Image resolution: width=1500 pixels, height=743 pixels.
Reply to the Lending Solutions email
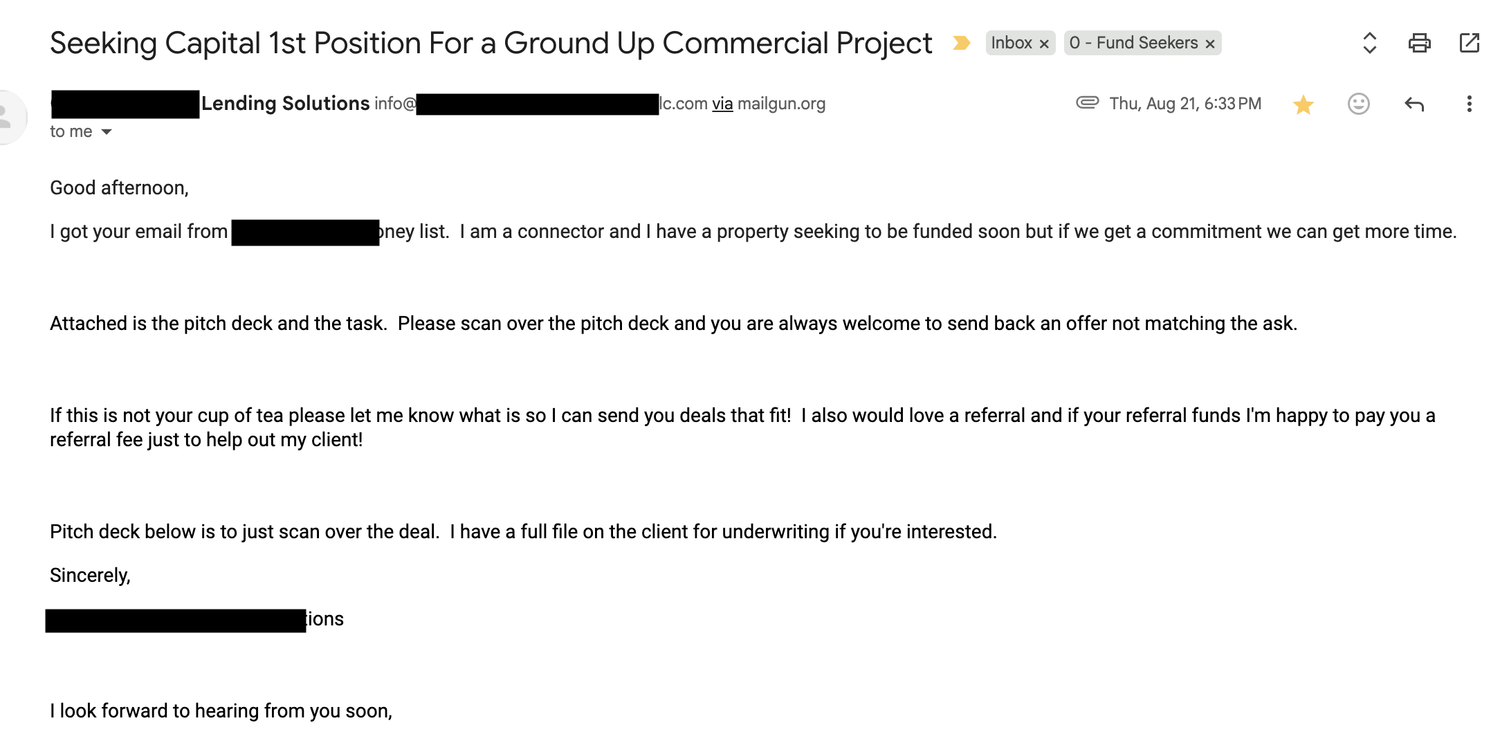[1414, 104]
